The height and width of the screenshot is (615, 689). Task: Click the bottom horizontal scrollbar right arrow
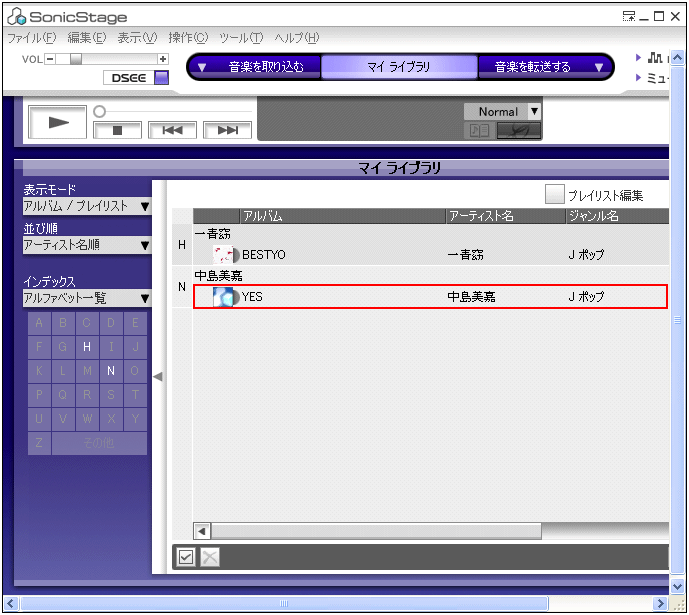tap(660, 603)
